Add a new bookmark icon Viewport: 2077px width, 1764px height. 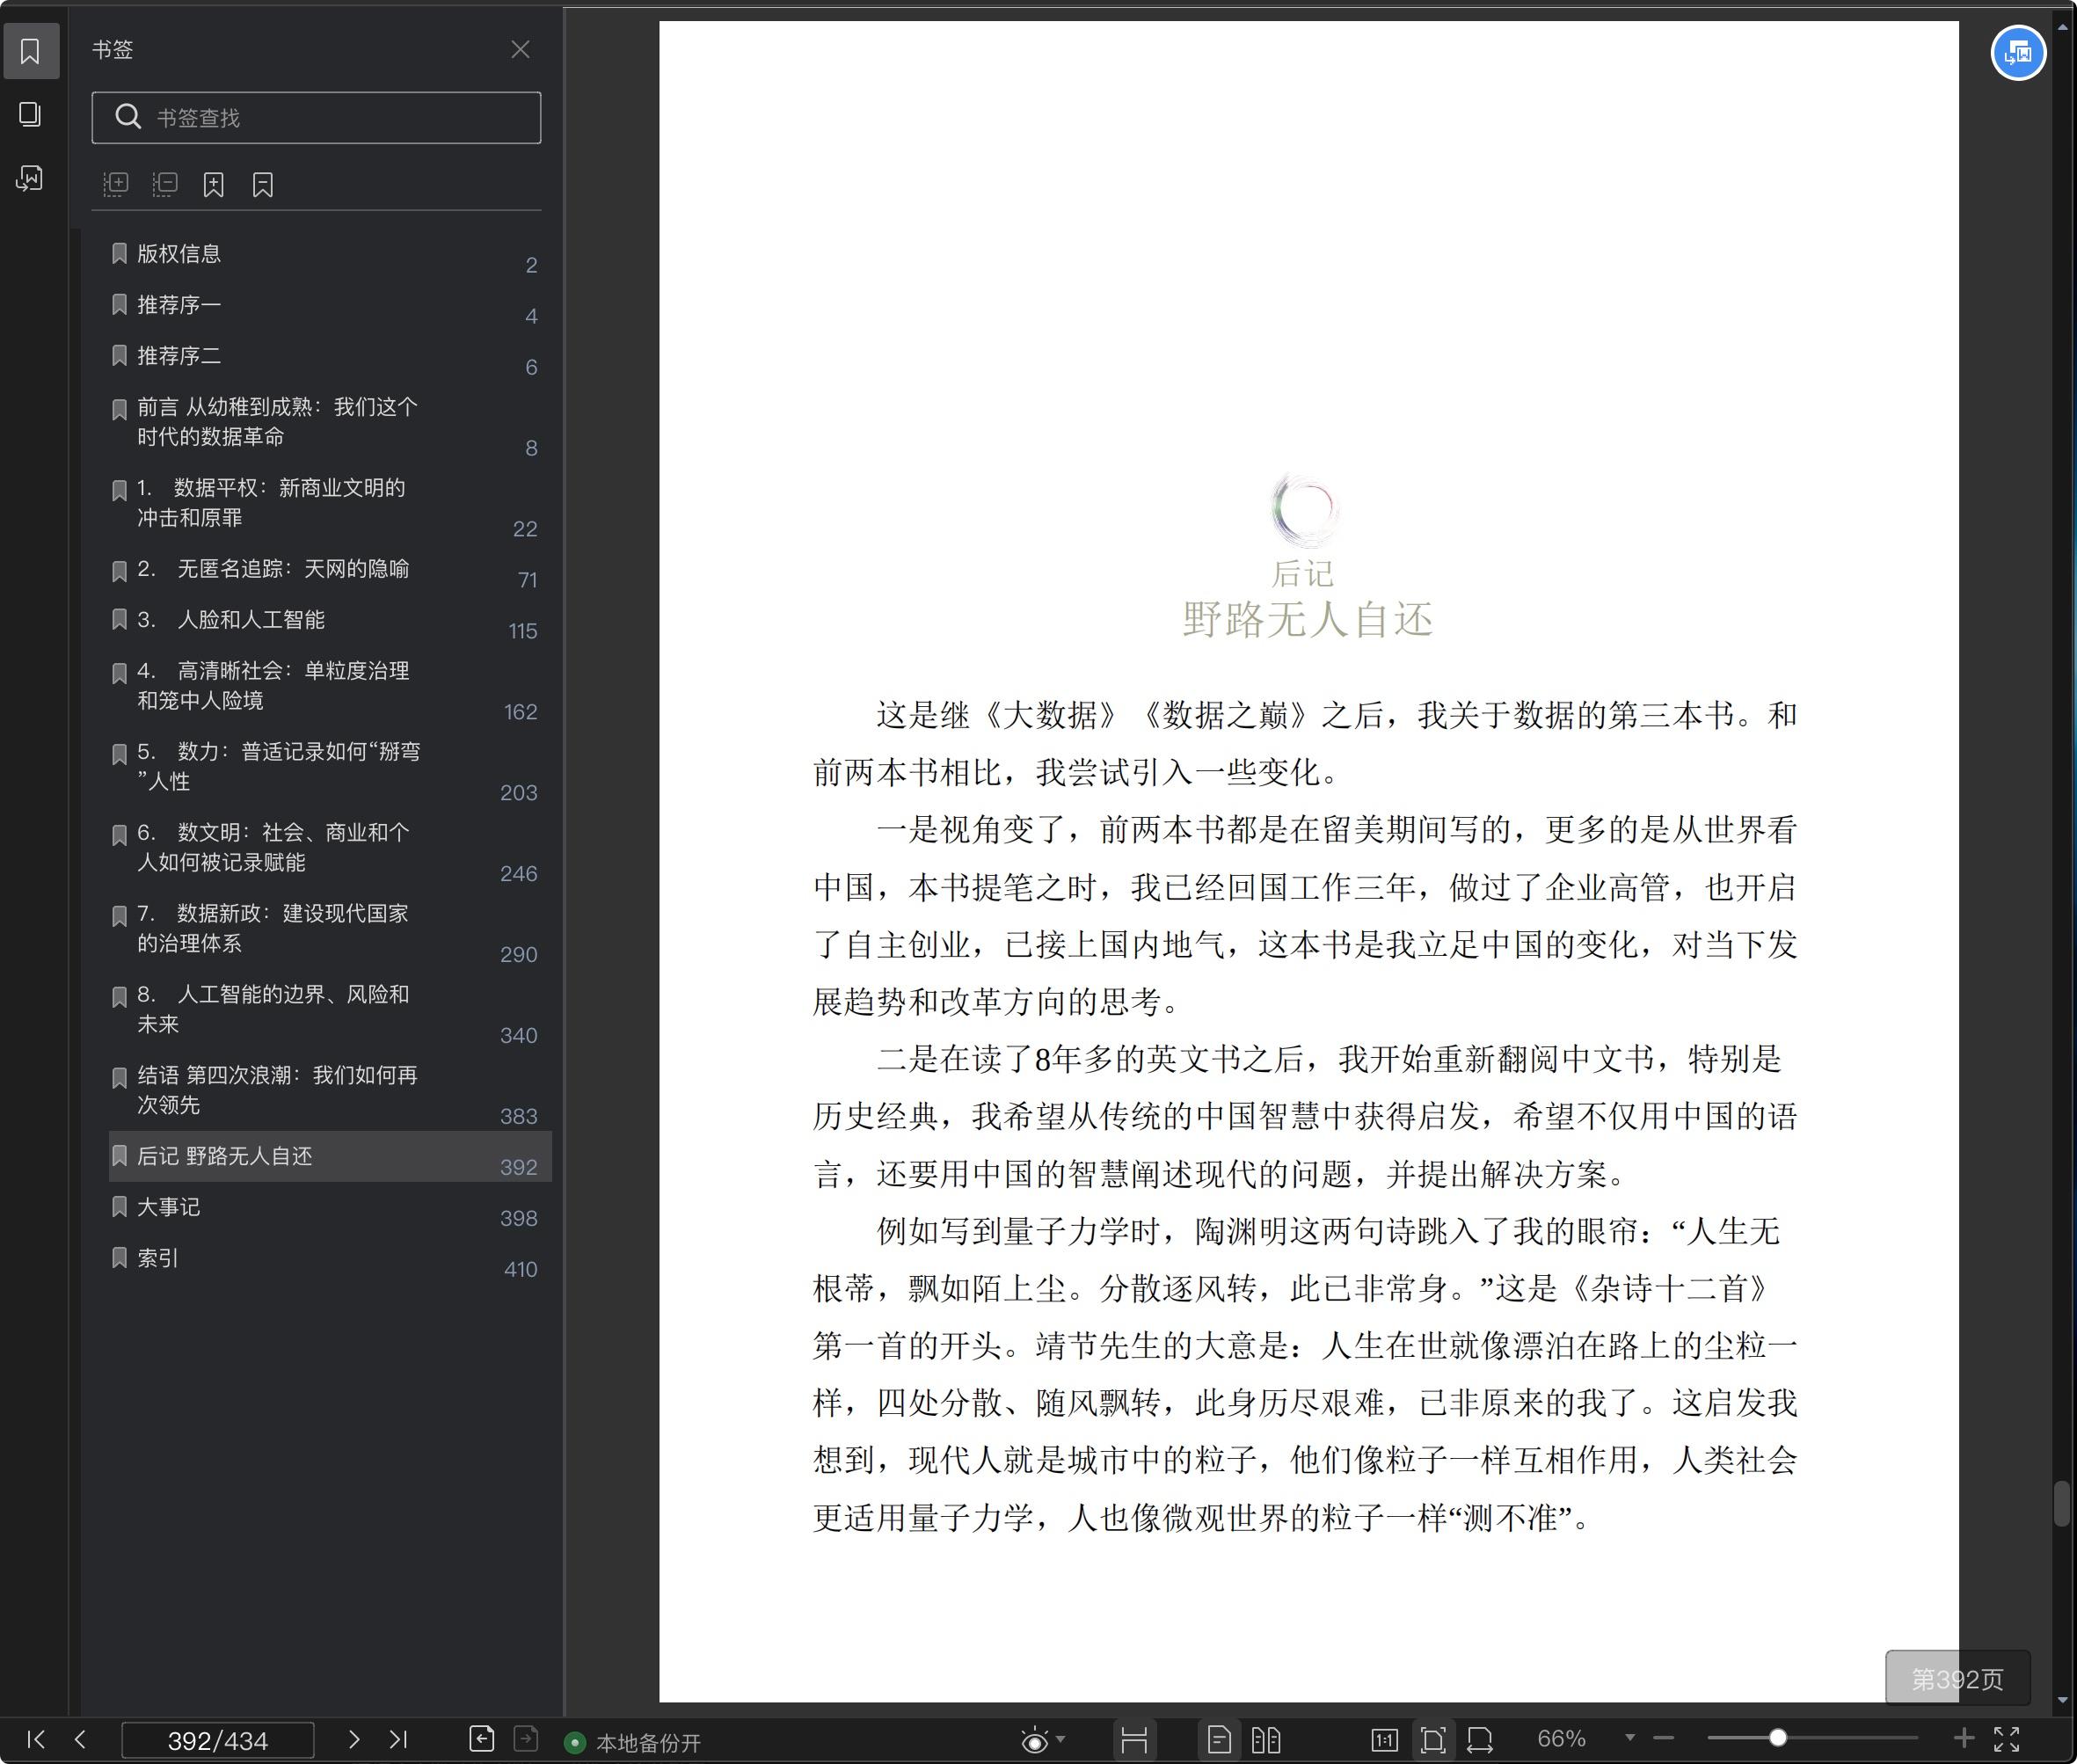coord(214,184)
